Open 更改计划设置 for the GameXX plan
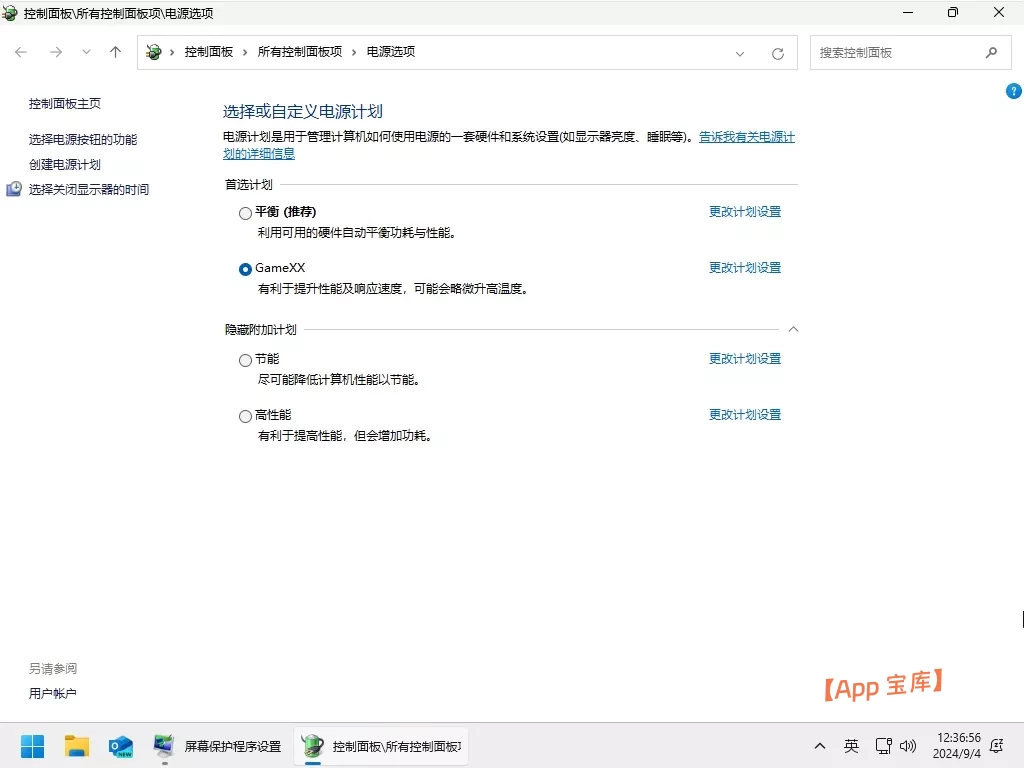1024x768 pixels. pyautogui.click(x=744, y=267)
